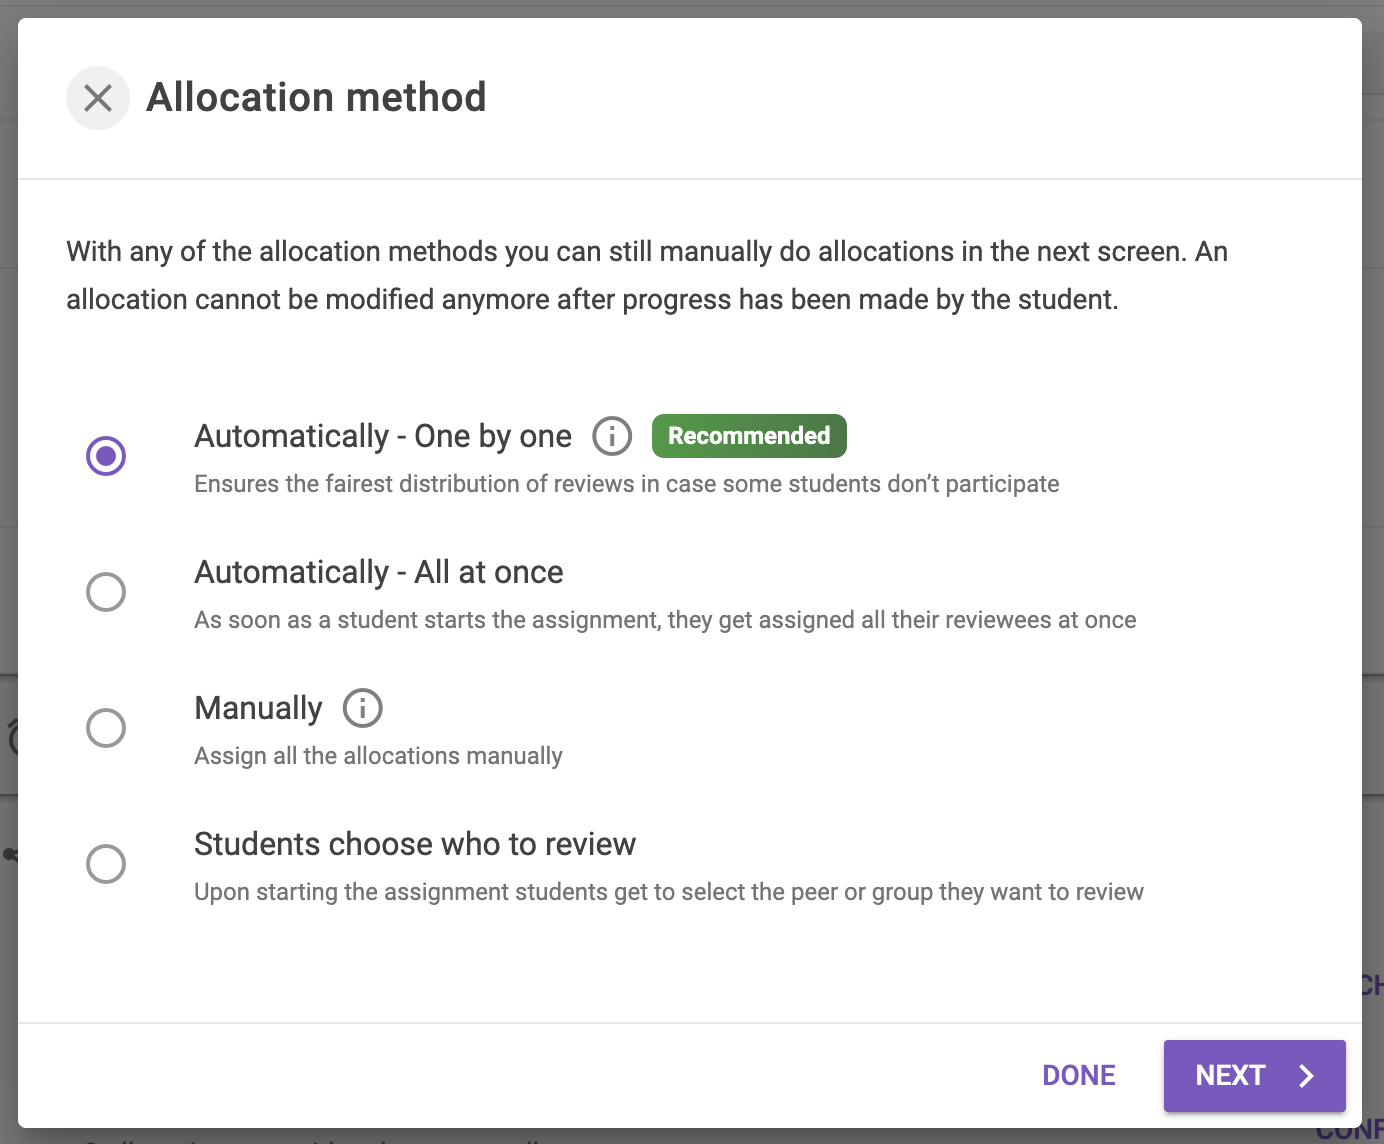The width and height of the screenshot is (1384, 1144).
Task: Open info icon beside One by one
Action: 612,436
